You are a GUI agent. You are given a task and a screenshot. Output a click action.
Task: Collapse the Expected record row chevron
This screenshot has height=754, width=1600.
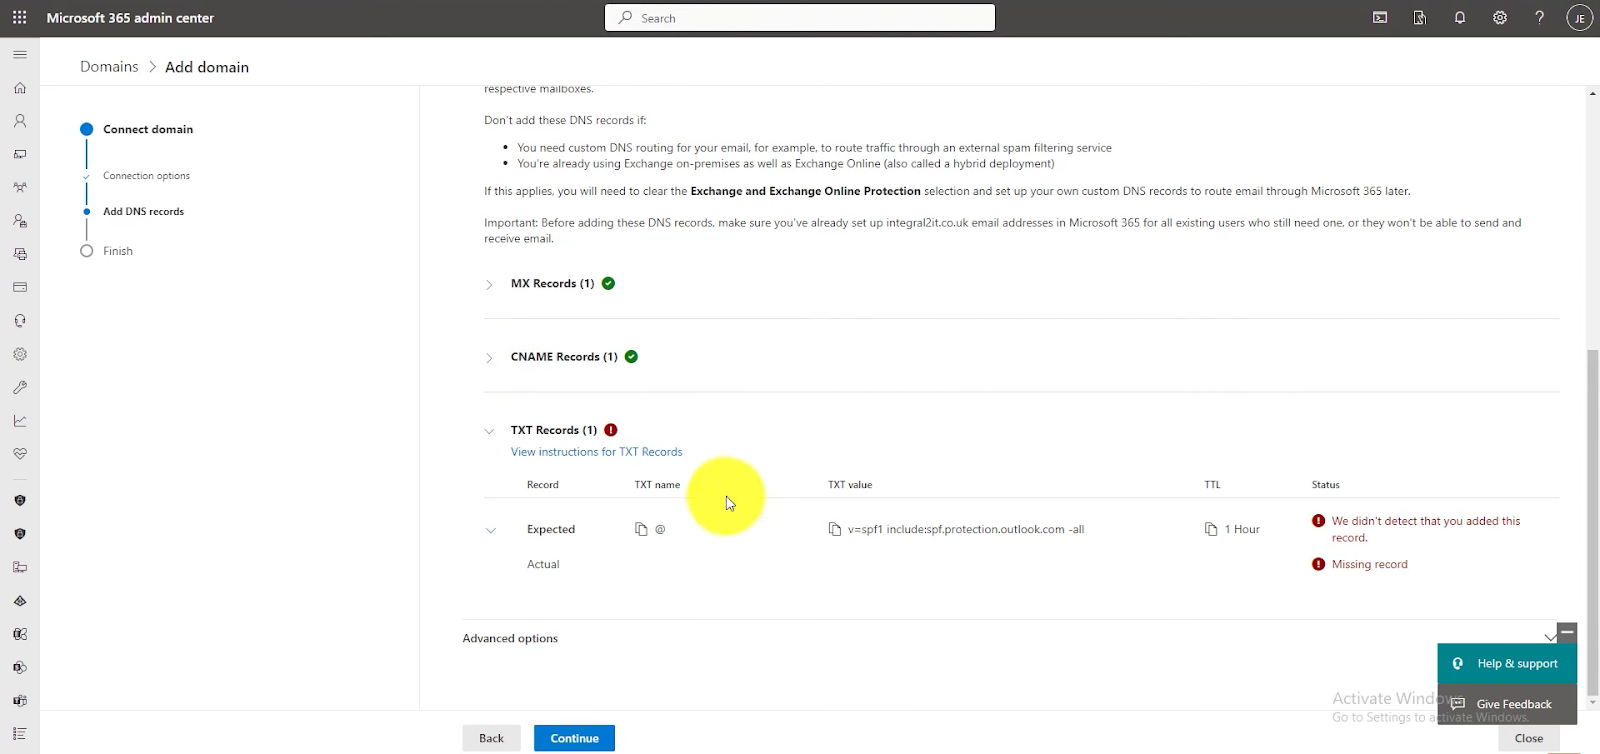[x=491, y=530]
